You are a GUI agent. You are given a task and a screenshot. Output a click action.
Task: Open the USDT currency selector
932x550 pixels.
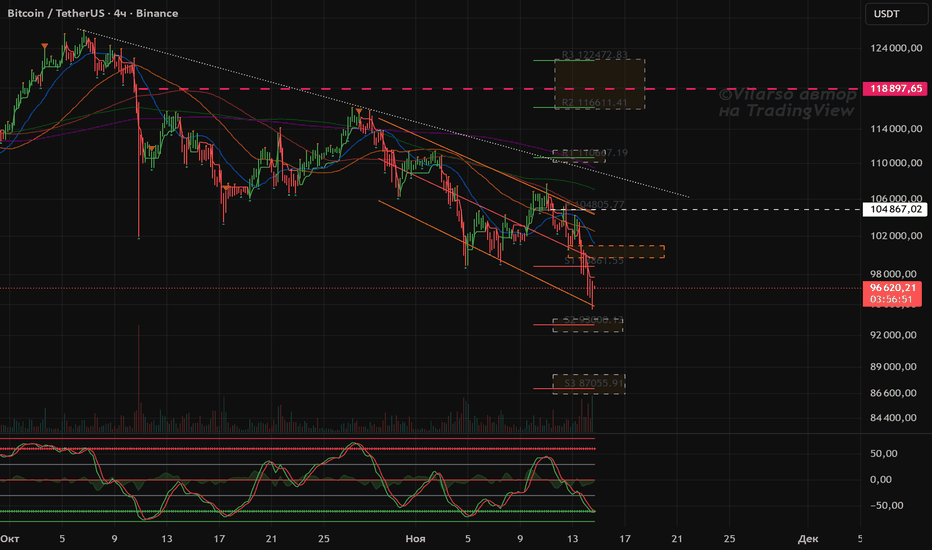click(888, 14)
